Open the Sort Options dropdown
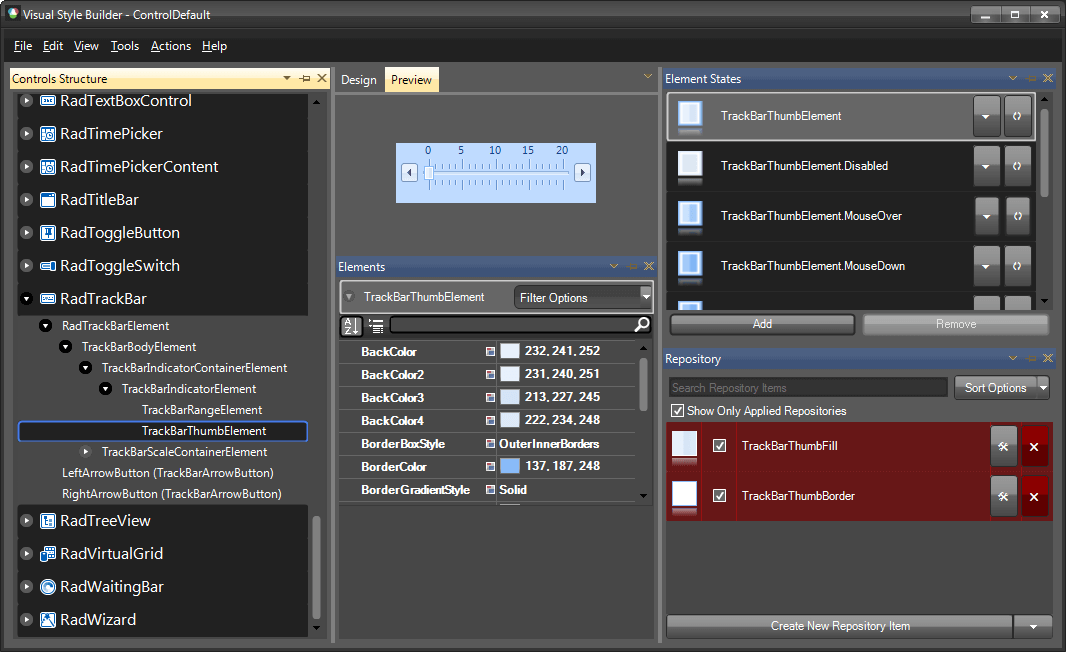This screenshot has height=652, width=1066. pos(1001,387)
